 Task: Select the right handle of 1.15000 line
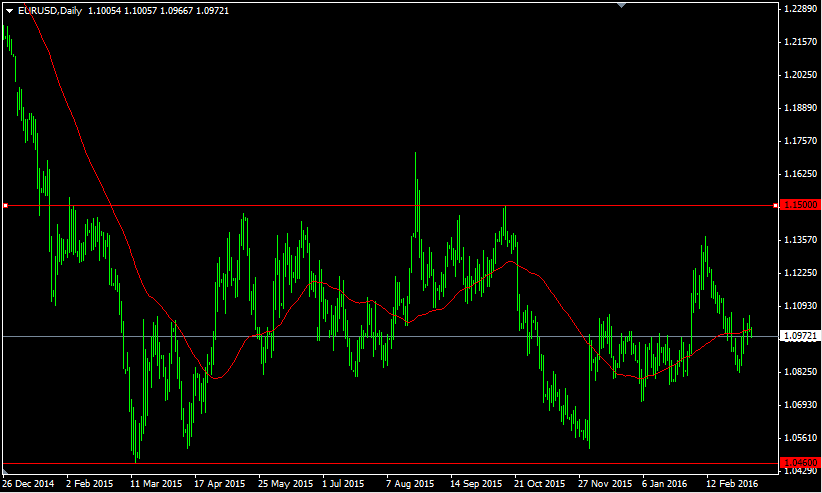click(775, 206)
